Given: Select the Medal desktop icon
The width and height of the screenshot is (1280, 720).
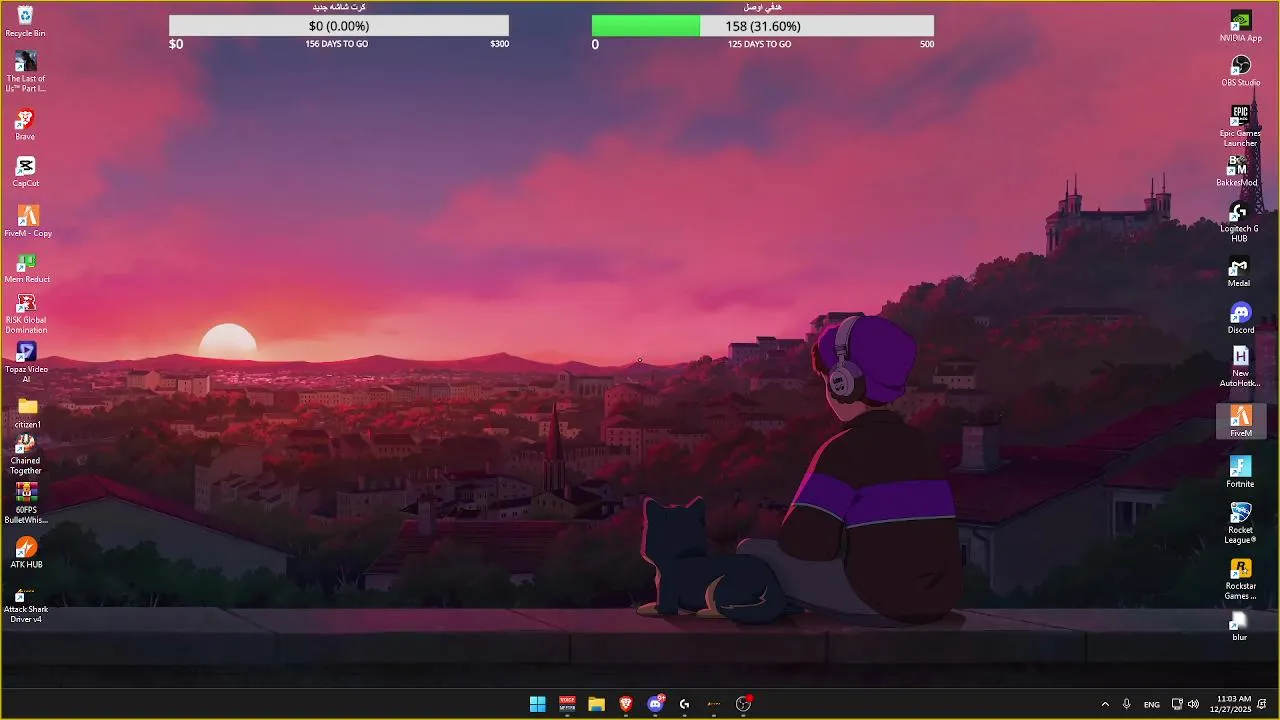Looking at the screenshot, I should (1239, 272).
